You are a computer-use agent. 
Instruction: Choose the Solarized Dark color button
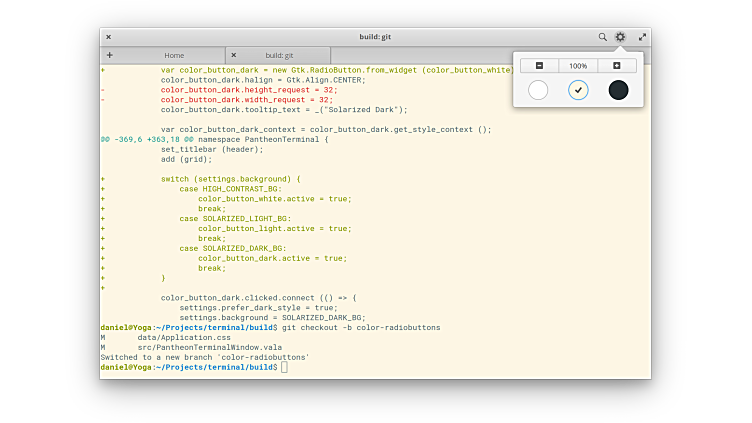pyautogui.click(x=618, y=90)
